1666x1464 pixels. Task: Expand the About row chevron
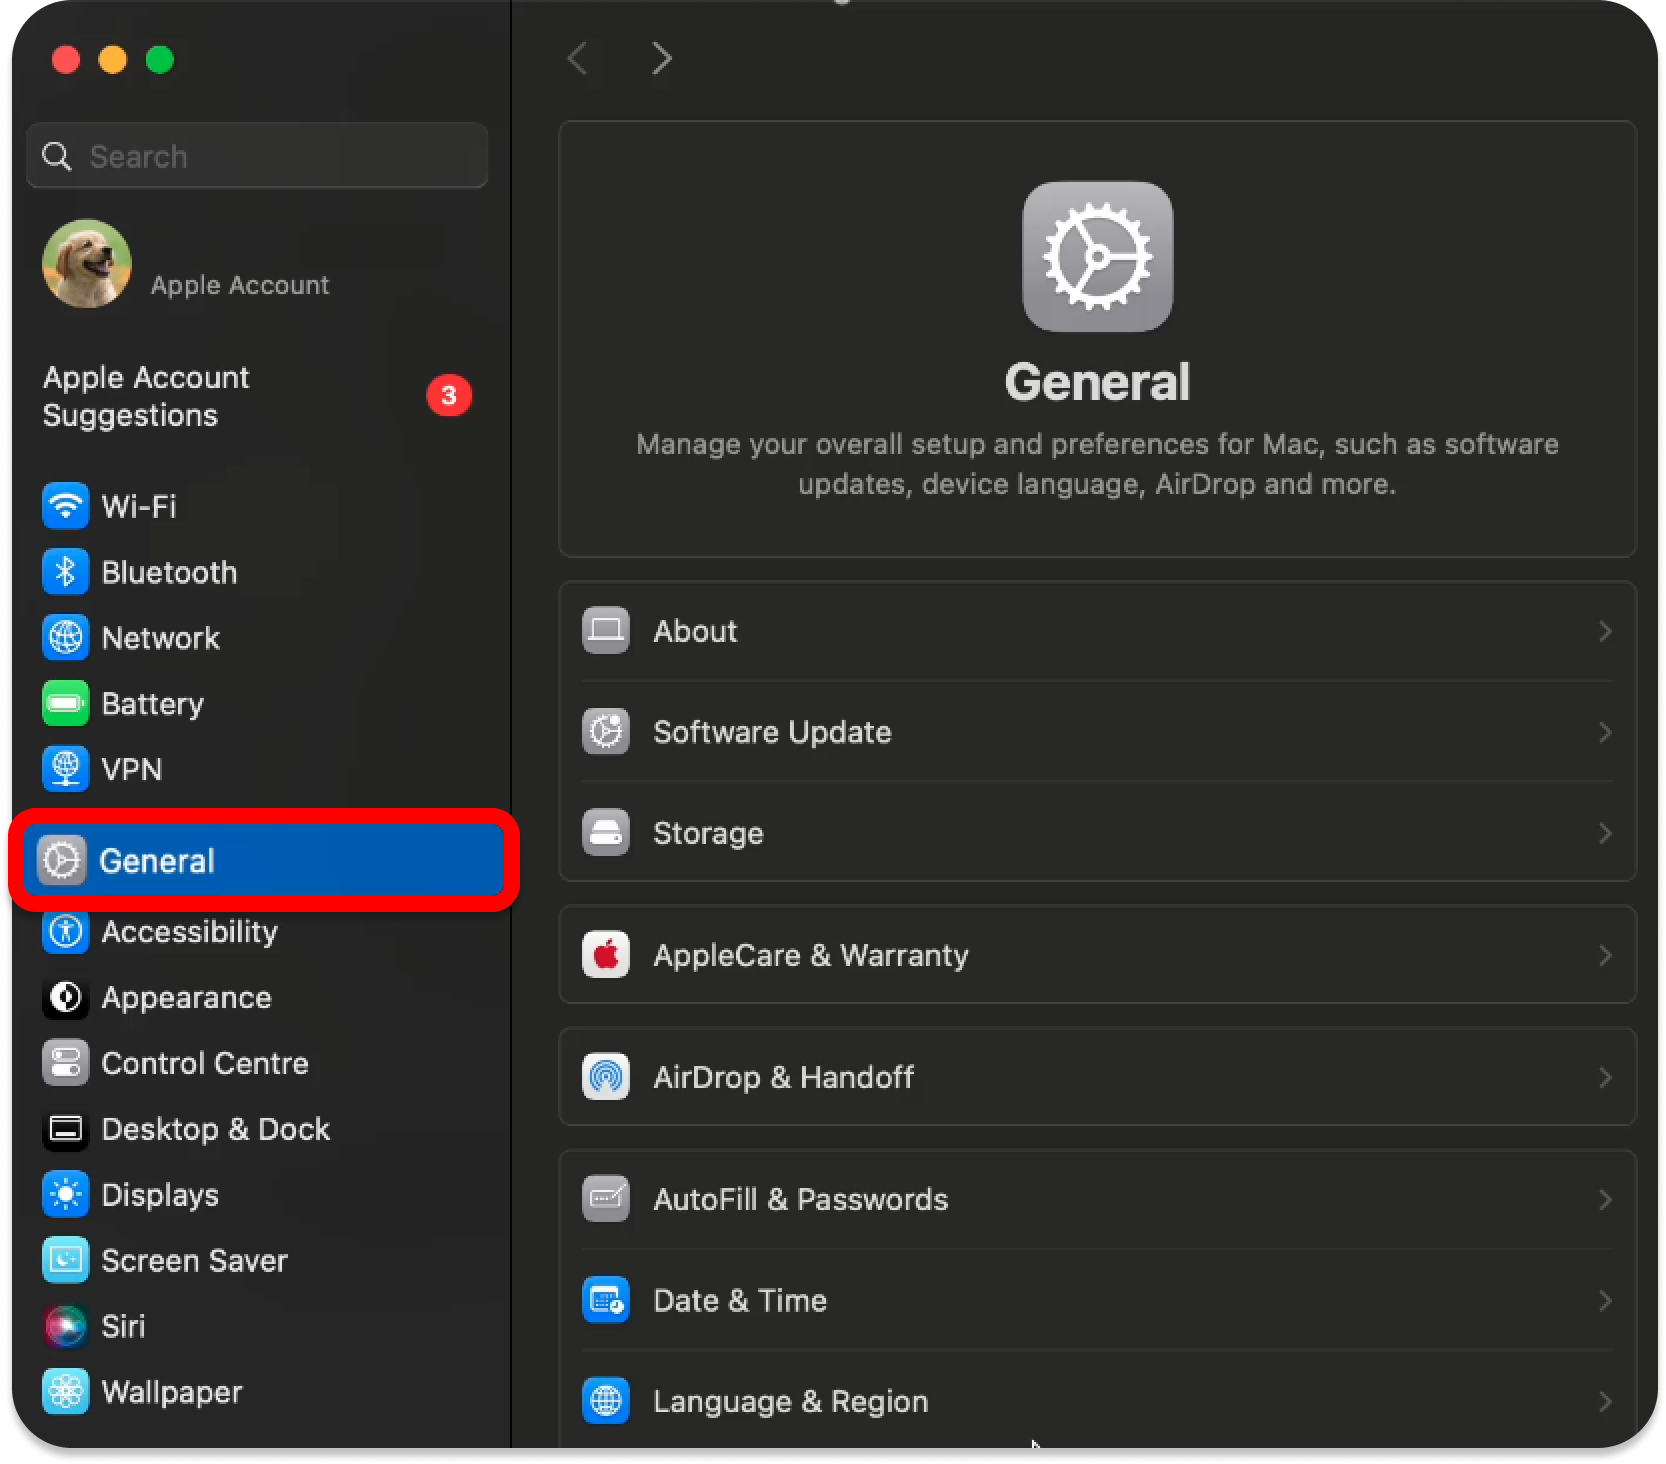coord(1604,632)
